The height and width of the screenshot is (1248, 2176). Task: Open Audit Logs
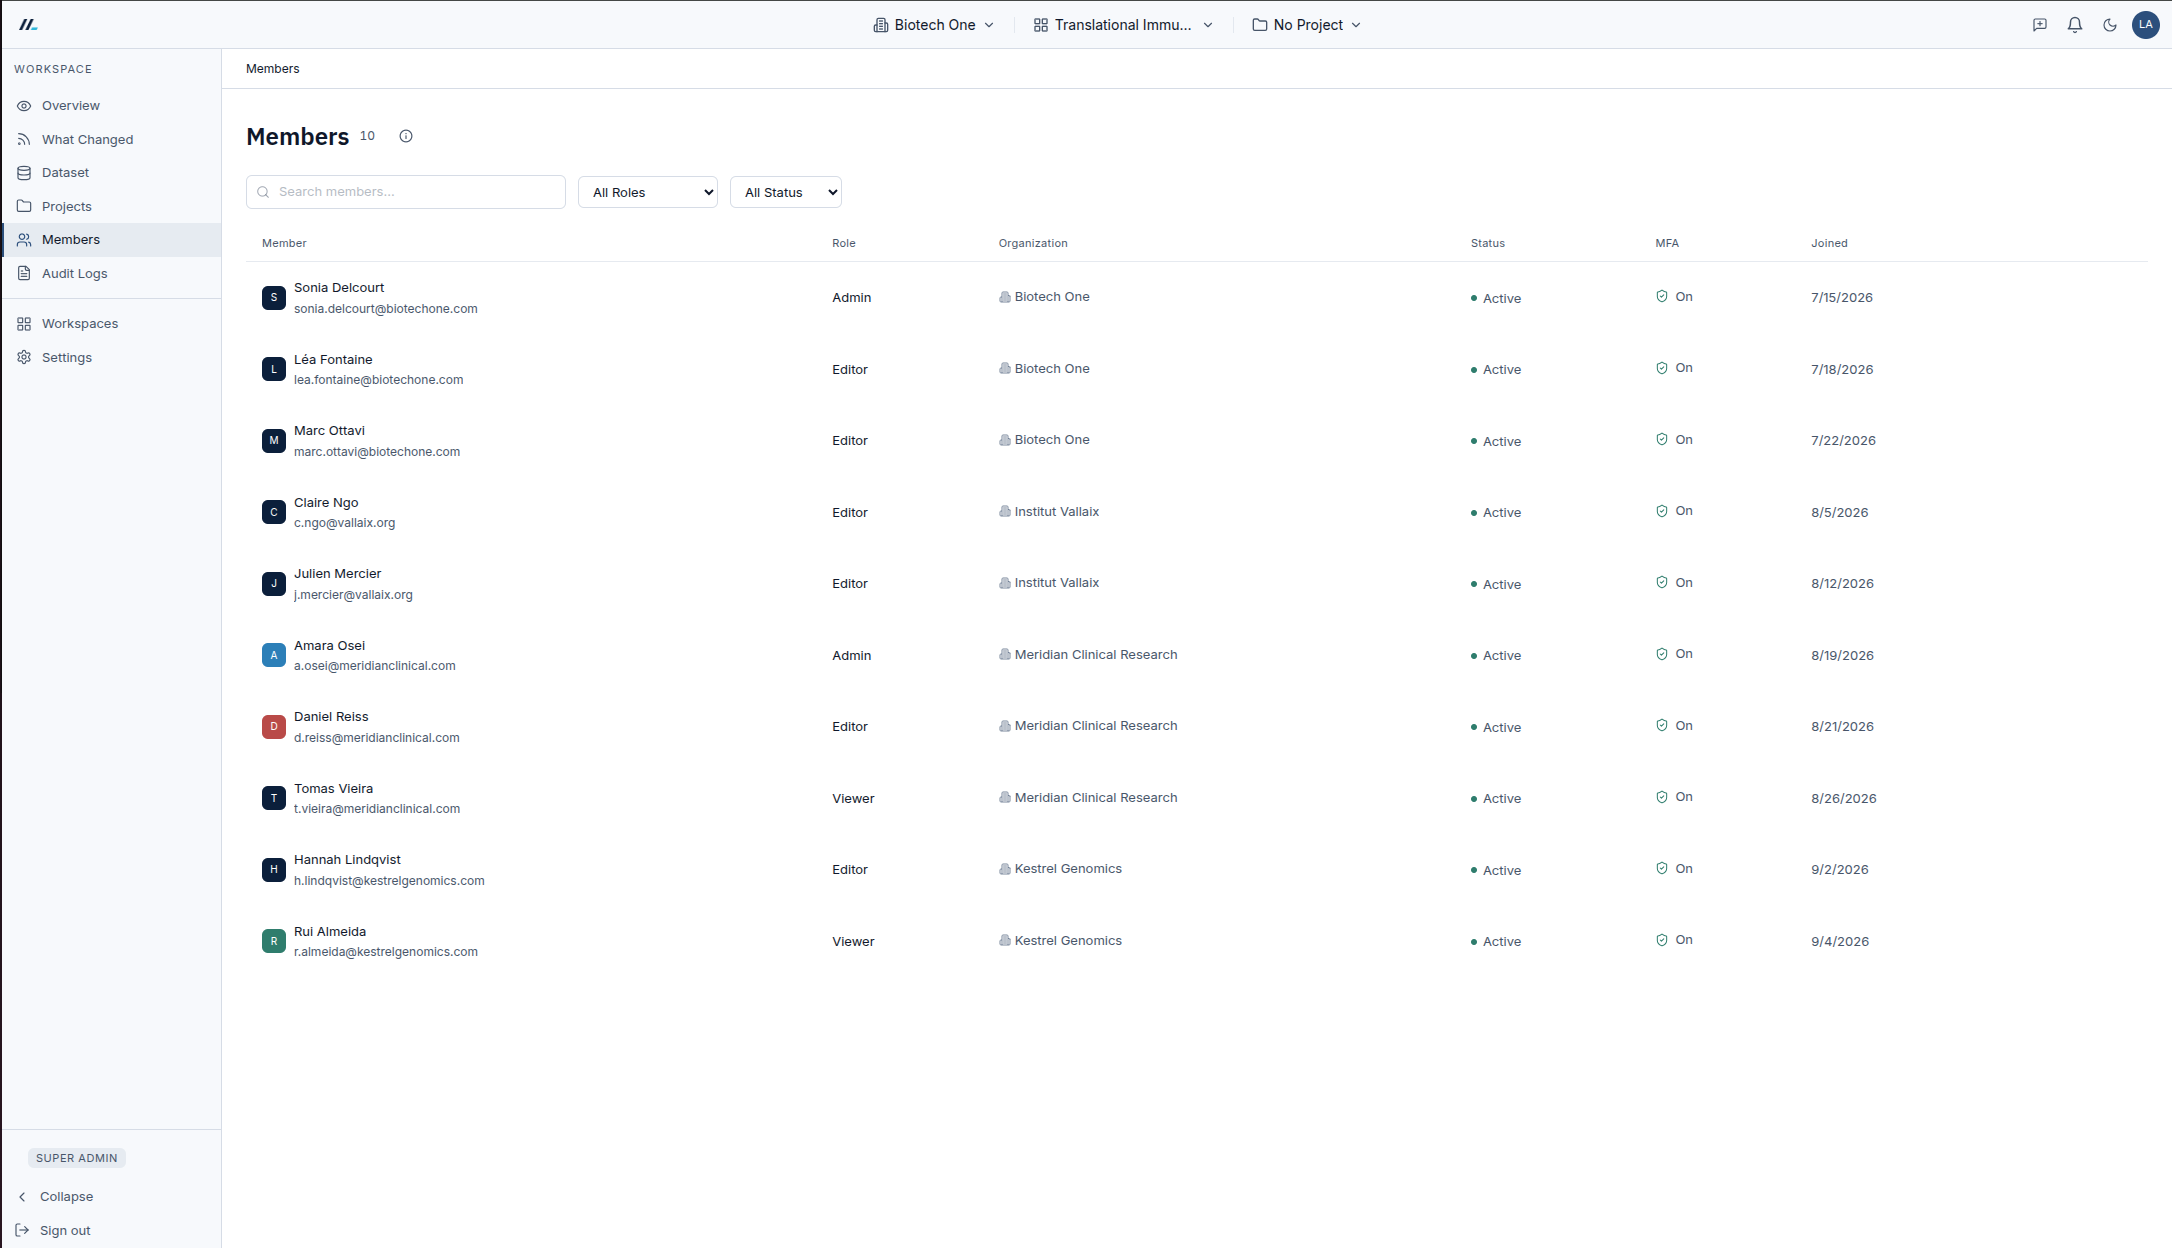point(111,274)
